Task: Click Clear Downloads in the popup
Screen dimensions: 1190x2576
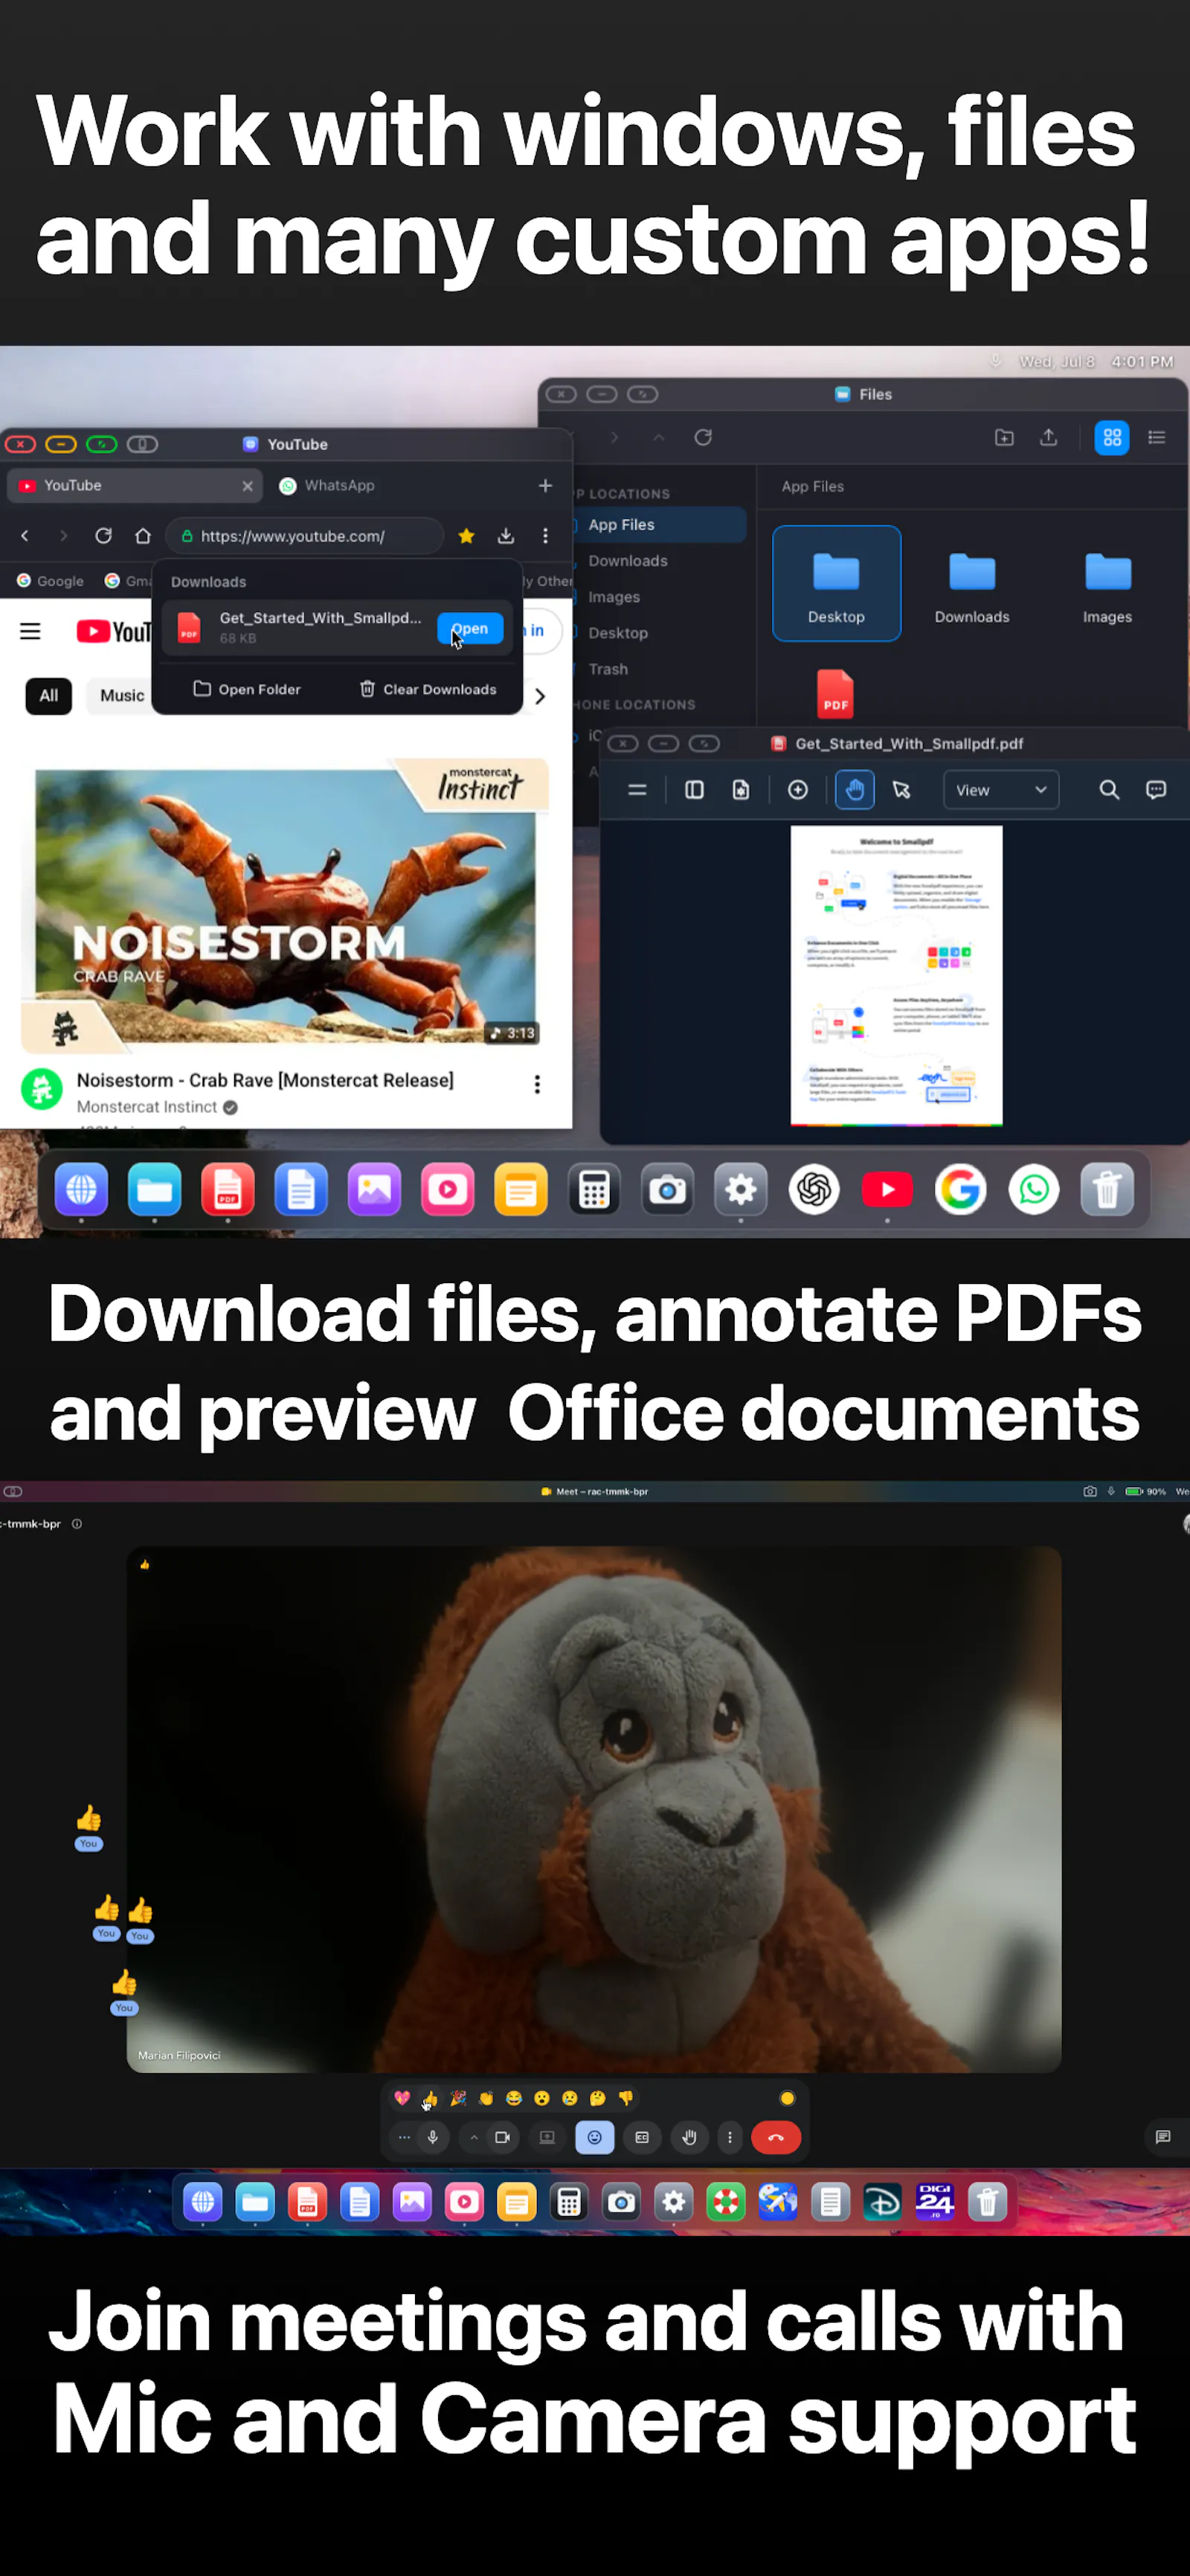Action: 428,689
